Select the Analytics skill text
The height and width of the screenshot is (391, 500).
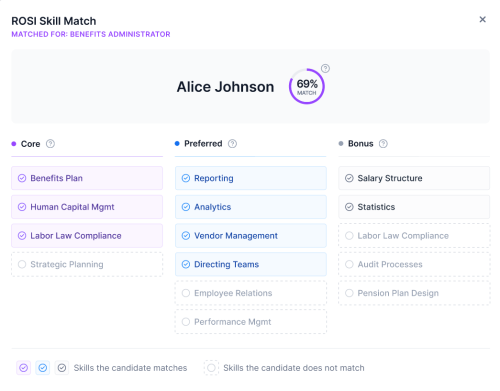coord(213,207)
